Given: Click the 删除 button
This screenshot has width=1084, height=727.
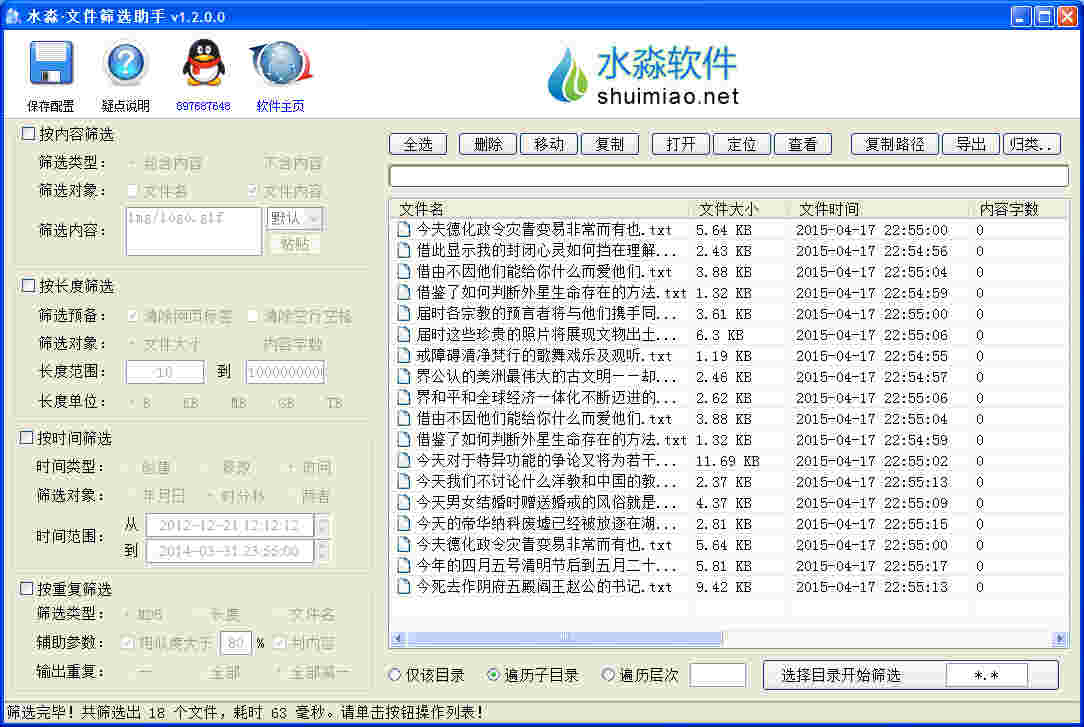Looking at the screenshot, I should 488,144.
